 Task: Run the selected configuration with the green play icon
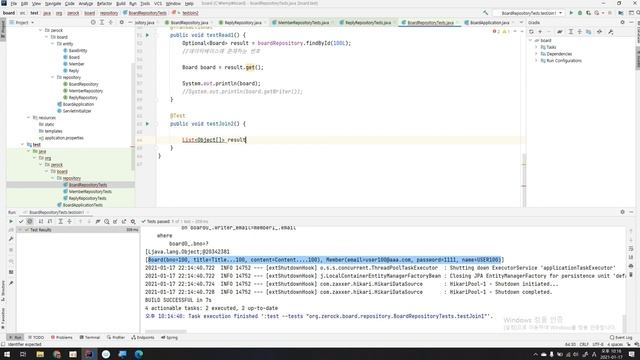571,13
